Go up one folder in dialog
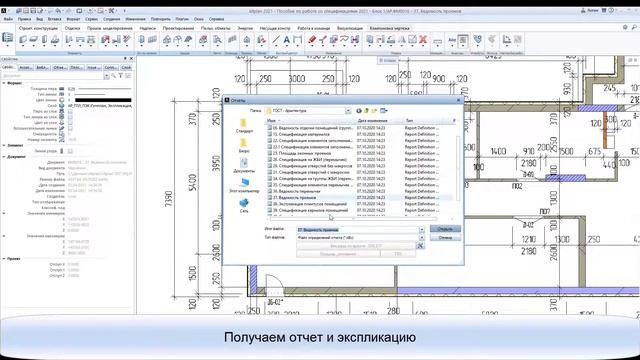The image size is (640, 360). (x=367, y=111)
